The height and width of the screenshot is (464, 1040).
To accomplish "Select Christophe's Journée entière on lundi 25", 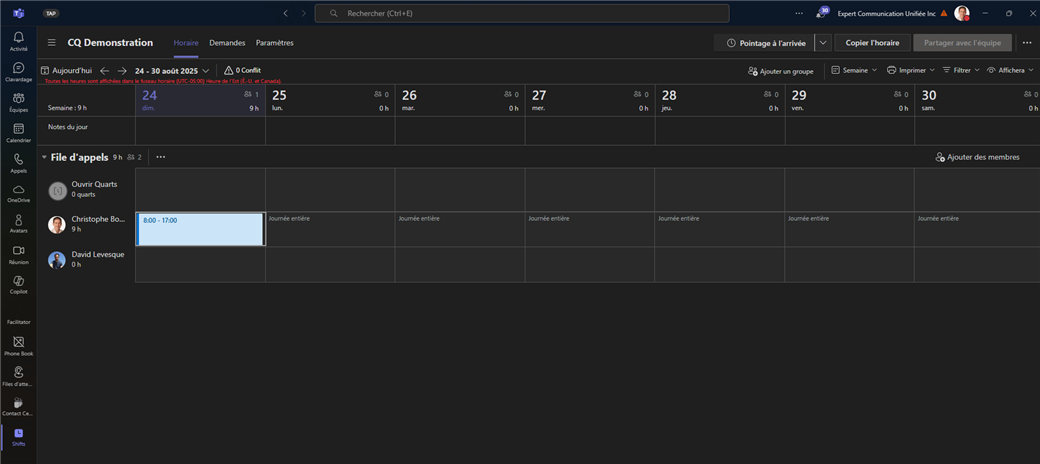I will tap(330, 229).
